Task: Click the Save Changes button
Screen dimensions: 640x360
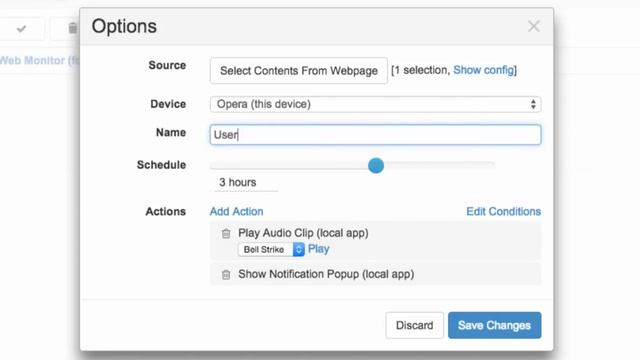Action: 494,325
